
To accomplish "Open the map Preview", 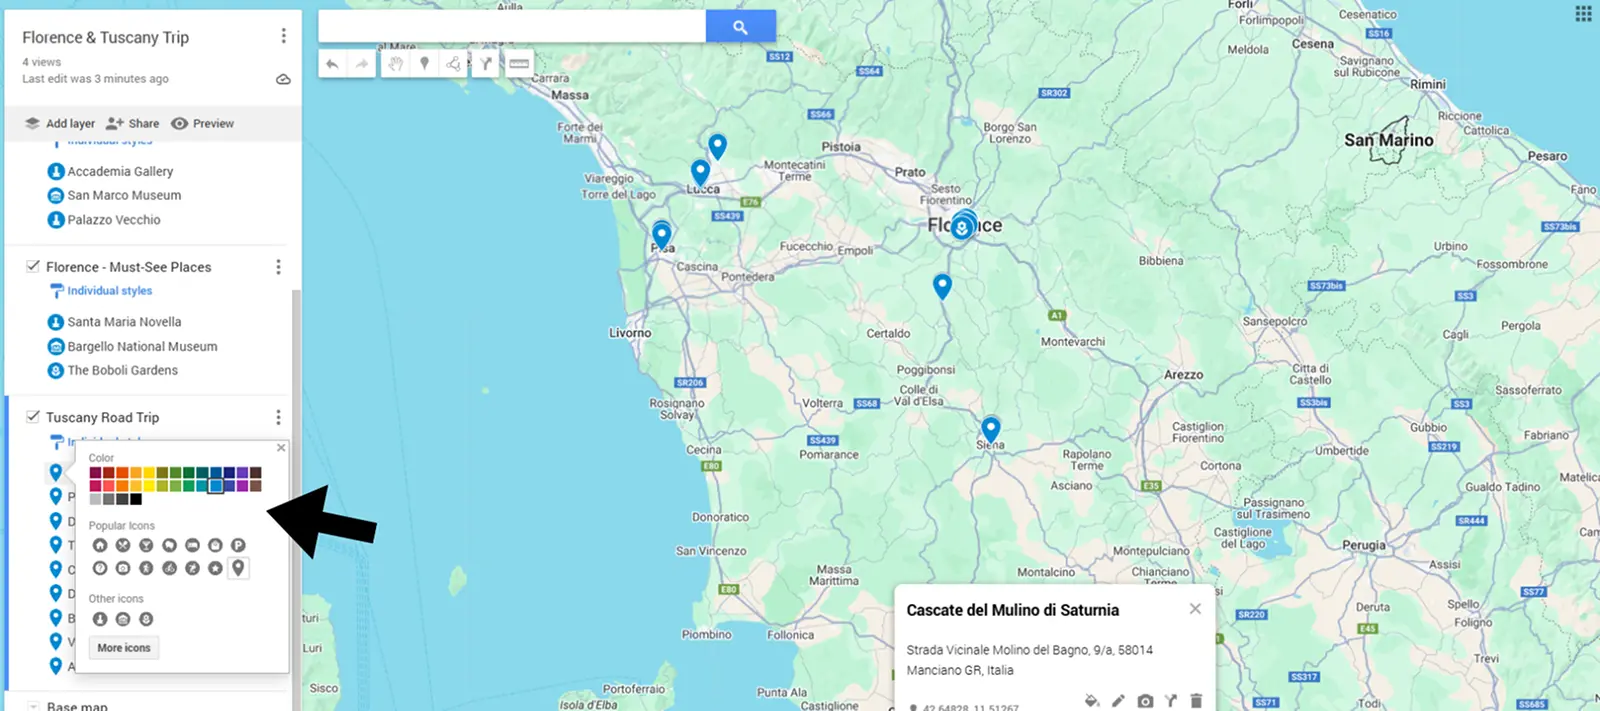I will (x=203, y=123).
